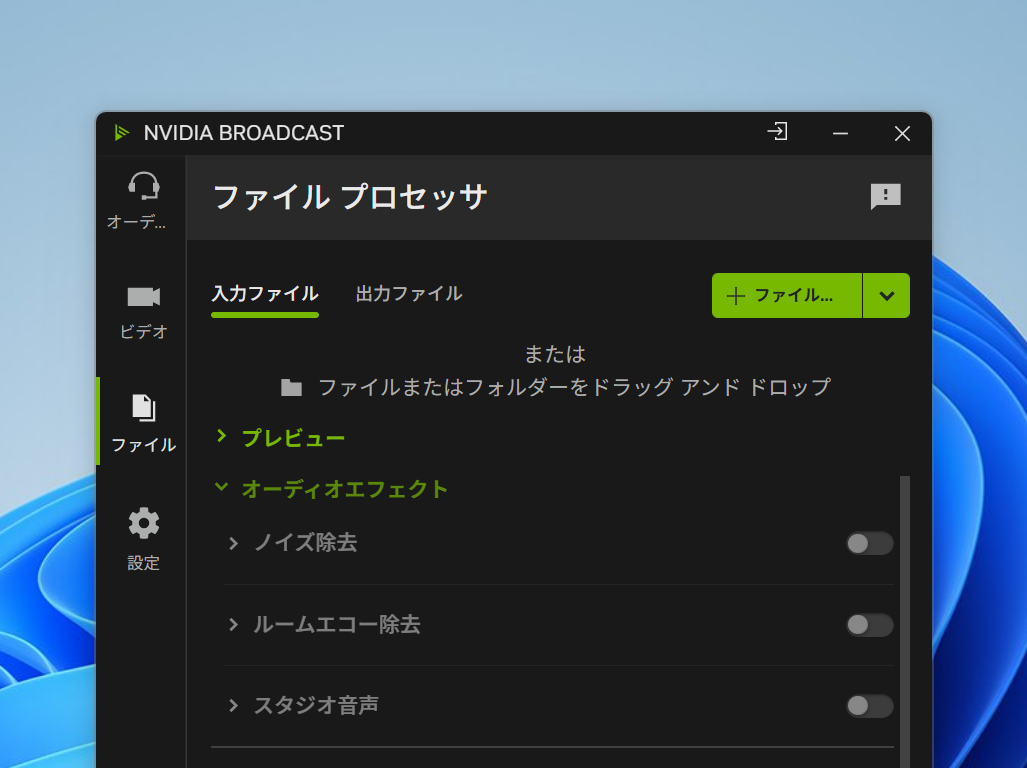The height and width of the screenshot is (768, 1027).
Task: Open the dropdown arrow beside ファイル button
Action: 887,295
